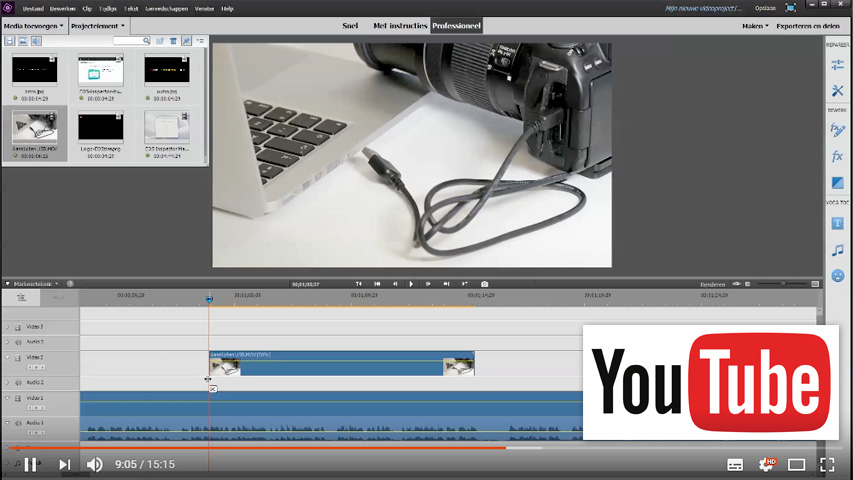Image resolution: width=853 pixels, height=480 pixels.
Task: Mute the Audio 2 track speaker
Action: (x=17, y=382)
